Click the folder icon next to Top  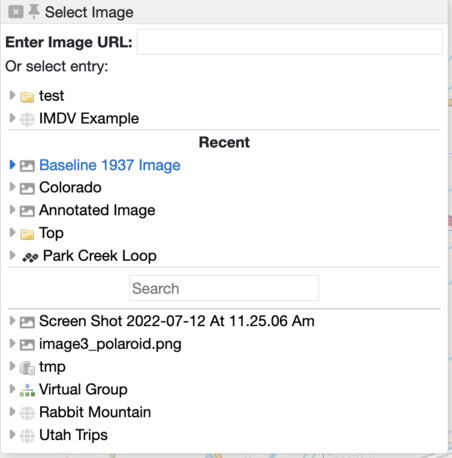click(x=27, y=234)
